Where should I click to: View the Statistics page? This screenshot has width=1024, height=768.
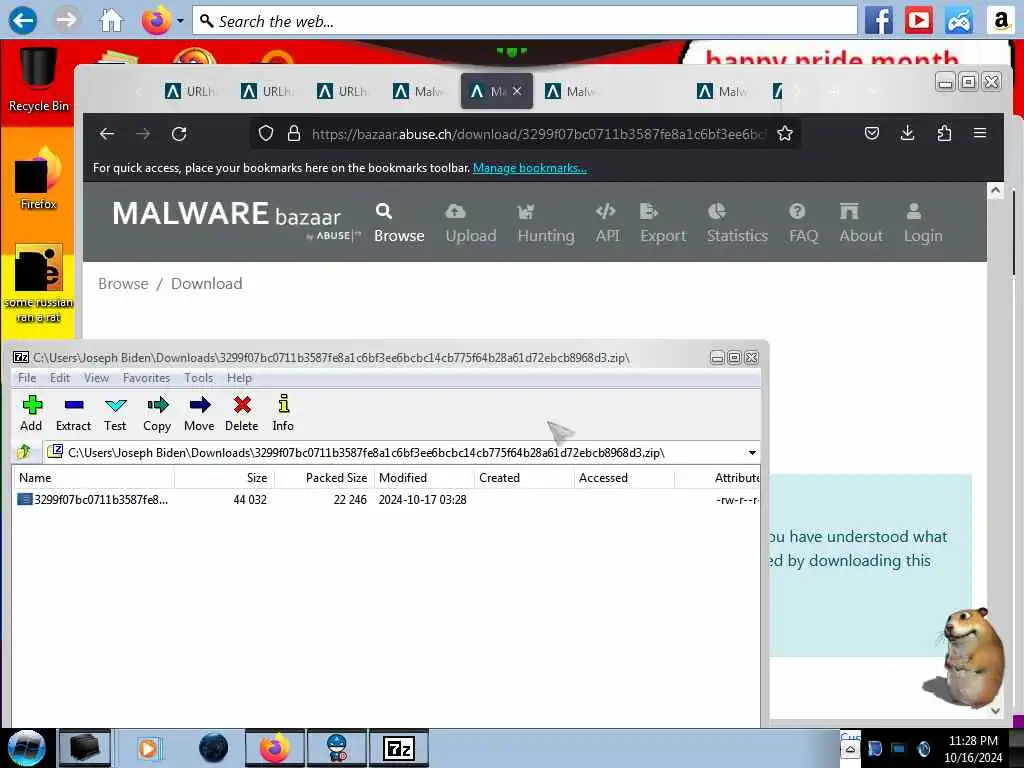[x=737, y=223]
